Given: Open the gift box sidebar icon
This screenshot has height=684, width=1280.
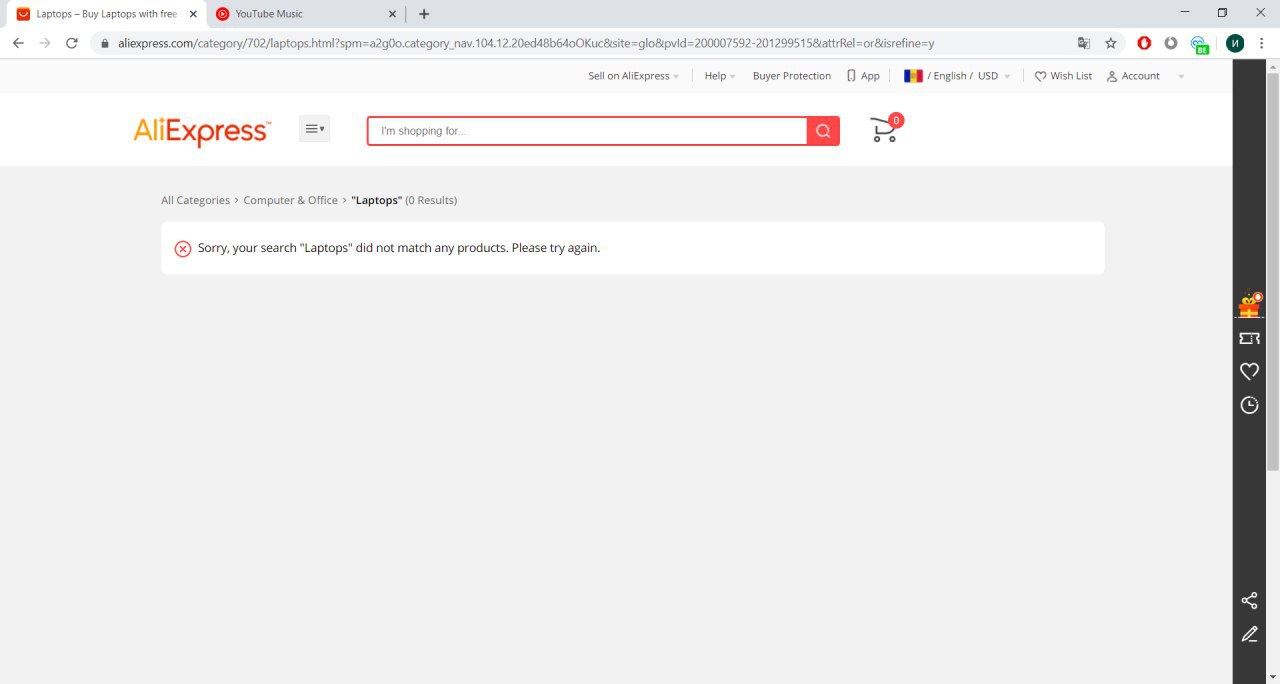Looking at the screenshot, I should (x=1249, y=305).
